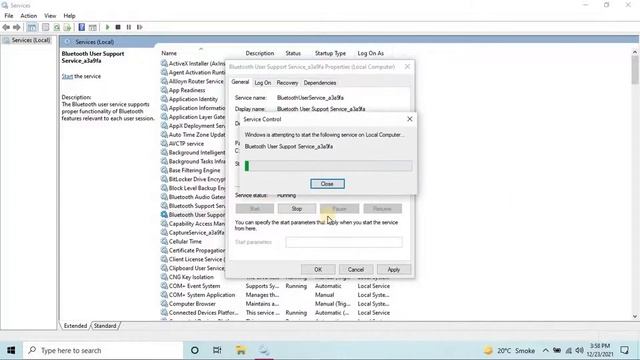
Task: Click the Services app icon on the taskbar
Action: point(264,350)
